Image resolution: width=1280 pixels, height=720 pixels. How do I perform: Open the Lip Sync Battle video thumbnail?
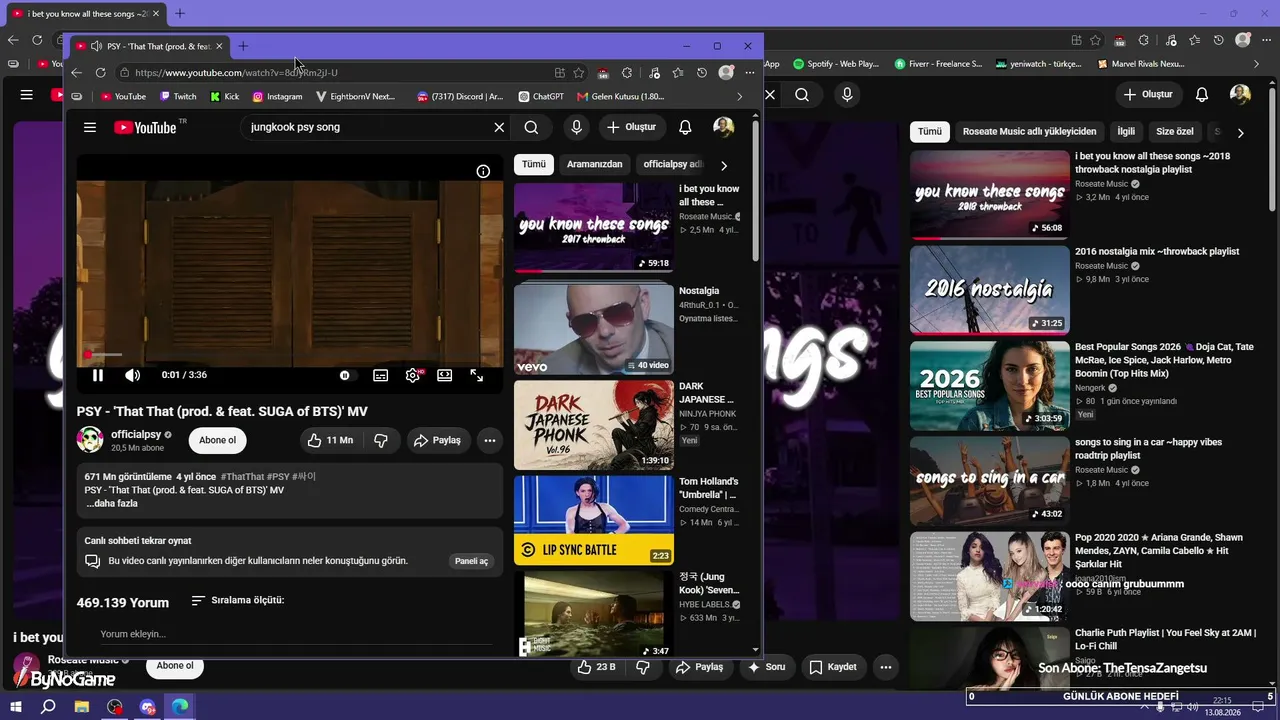594,520
